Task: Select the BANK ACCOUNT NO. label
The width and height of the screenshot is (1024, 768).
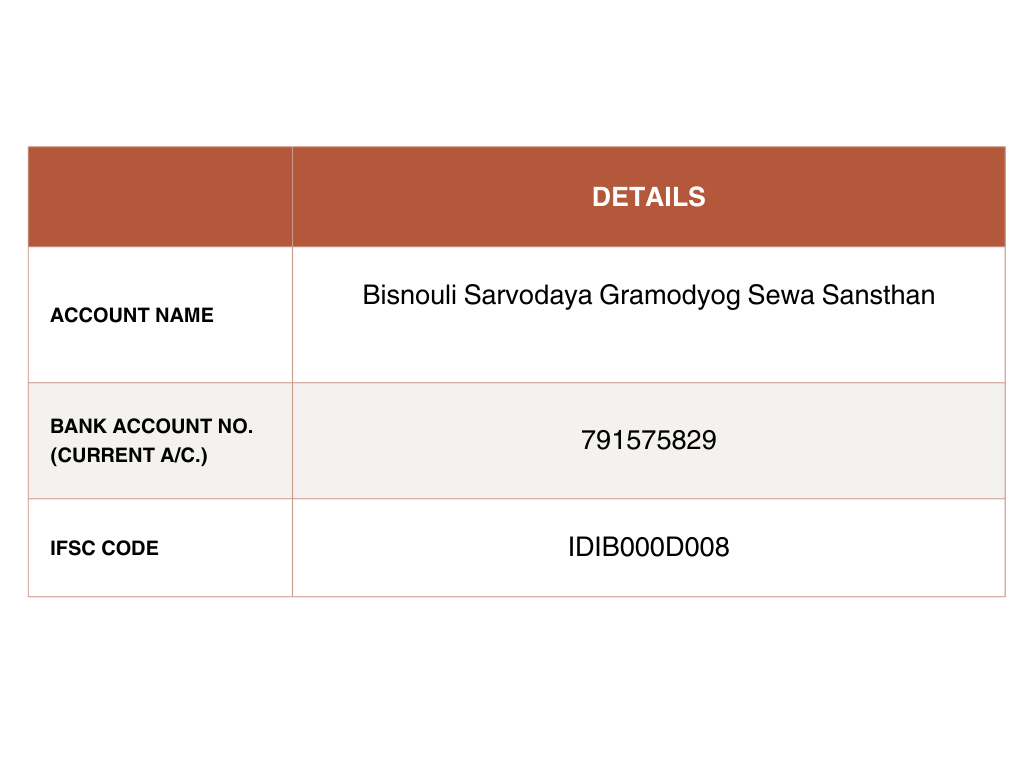Action: (151, 426)
